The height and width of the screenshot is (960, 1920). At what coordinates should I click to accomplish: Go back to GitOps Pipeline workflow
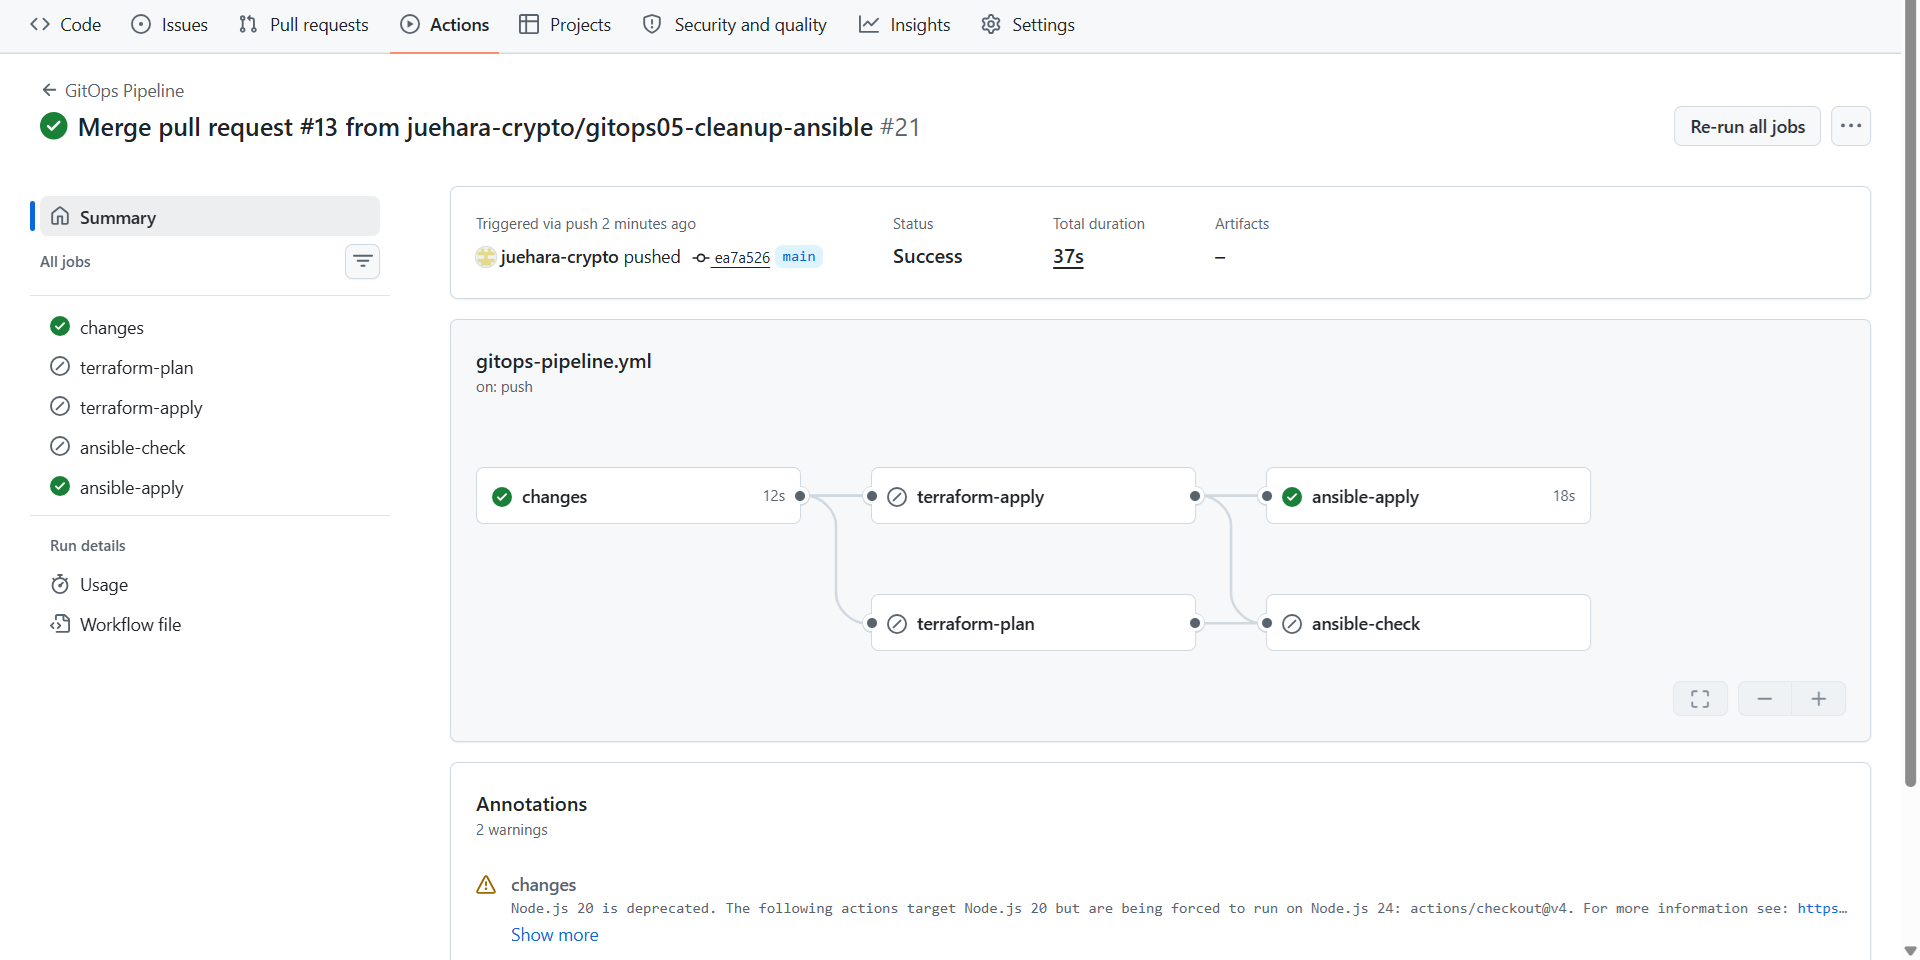tap(113, 91)
